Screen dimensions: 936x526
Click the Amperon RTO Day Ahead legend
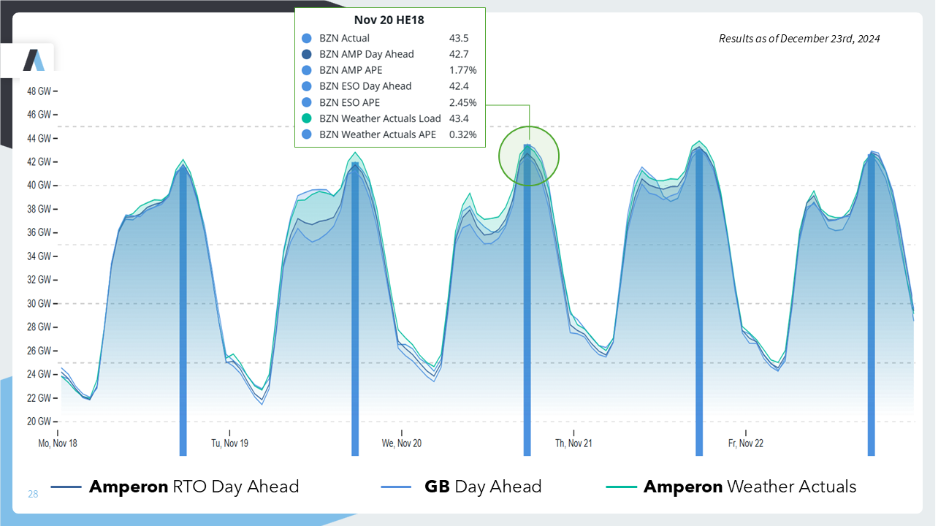pos(175,487)
